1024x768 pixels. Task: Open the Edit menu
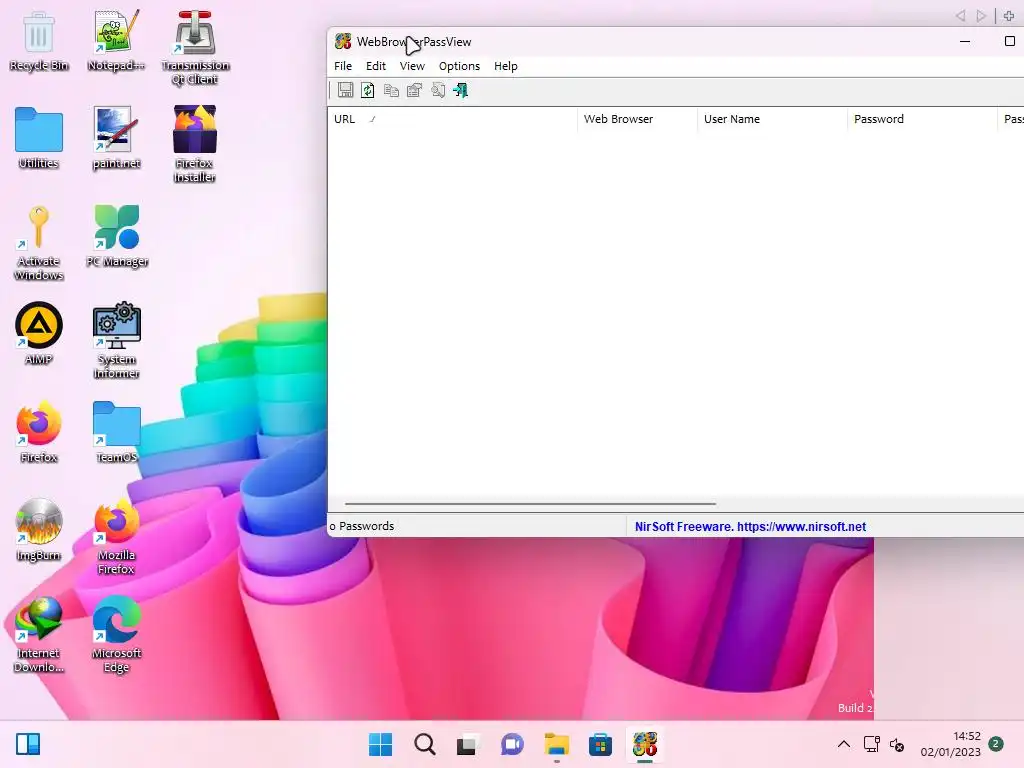(x=376, y=66)
